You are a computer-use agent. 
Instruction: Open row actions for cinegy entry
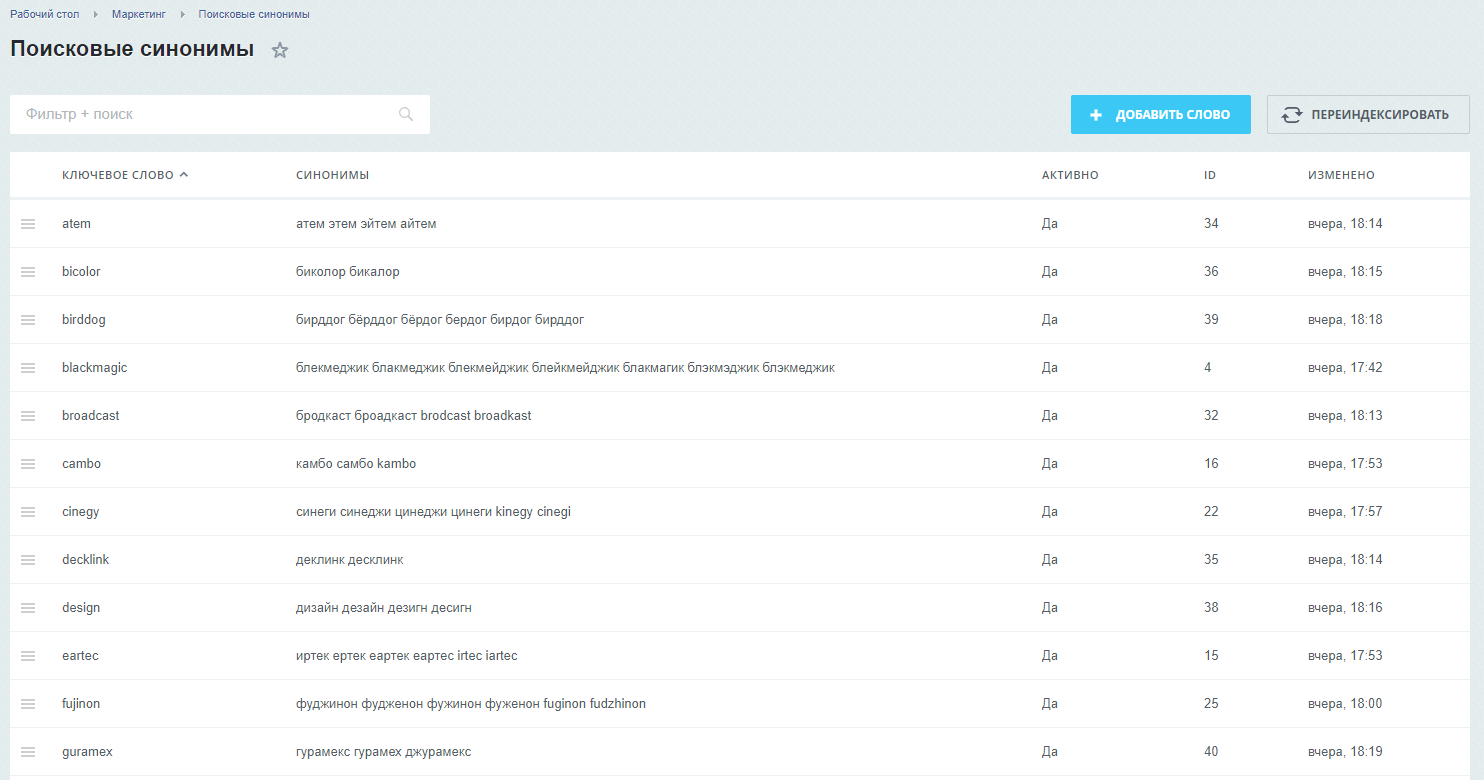(x=28, y=512)
